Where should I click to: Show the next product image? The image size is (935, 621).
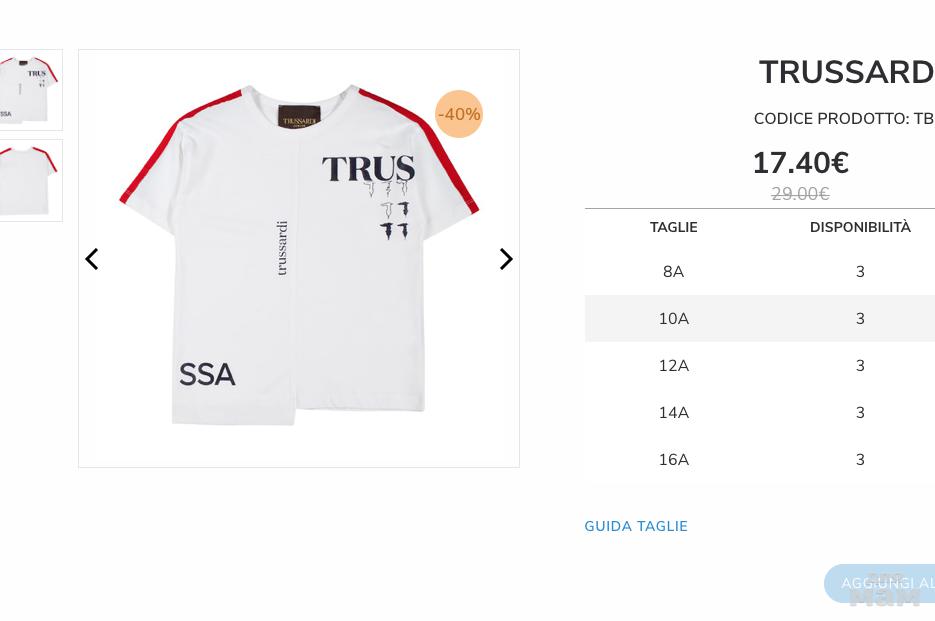pos(506,259)
